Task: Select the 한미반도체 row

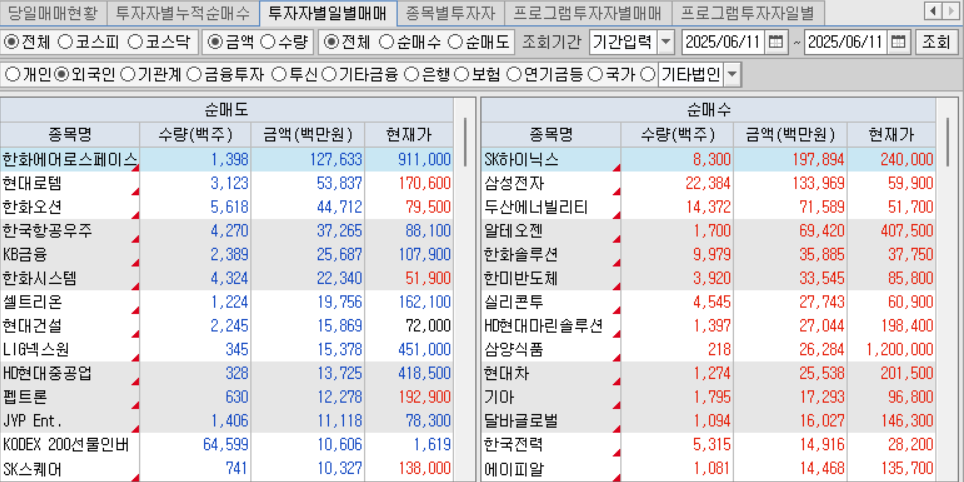Action: point(708,279)
